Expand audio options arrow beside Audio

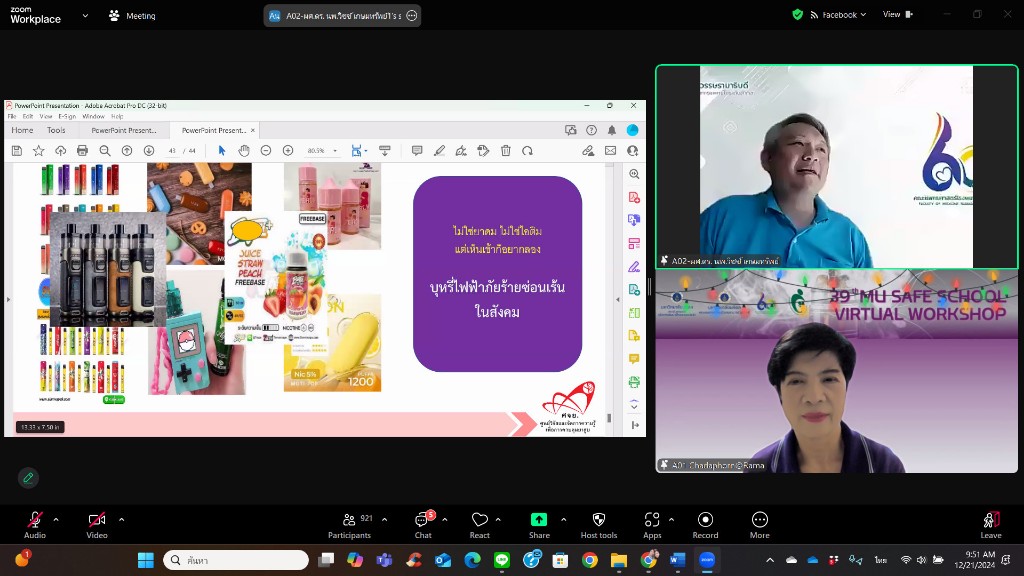pos(56,520)
